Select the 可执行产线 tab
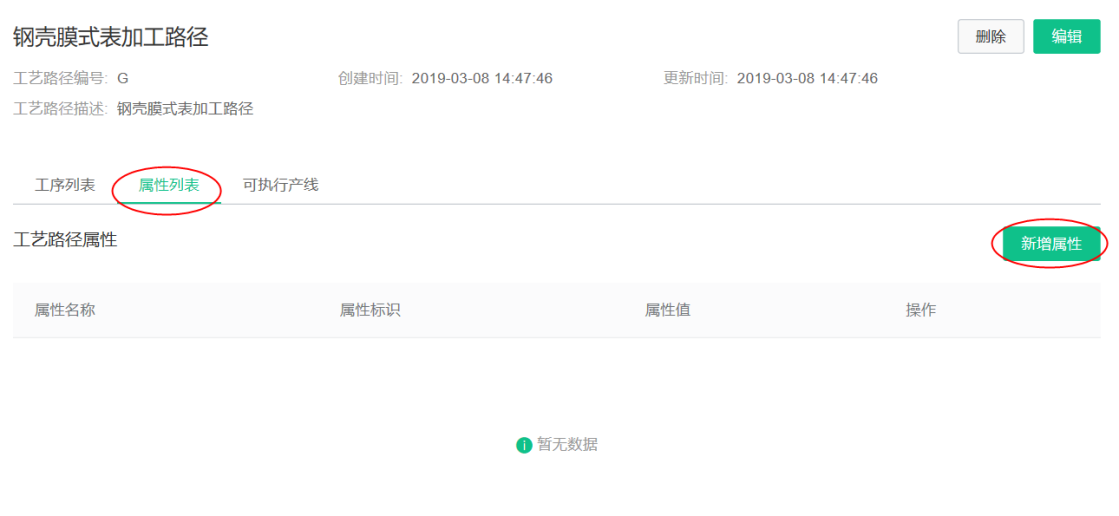Screen dimensions: 1119x516 (280, 186)
